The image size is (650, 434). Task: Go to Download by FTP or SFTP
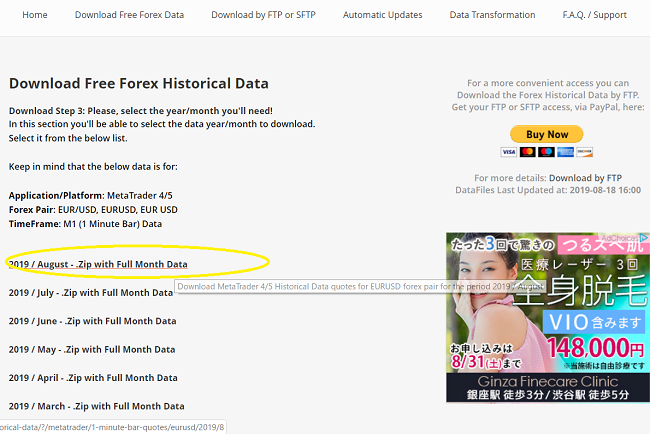click(263, 15)
